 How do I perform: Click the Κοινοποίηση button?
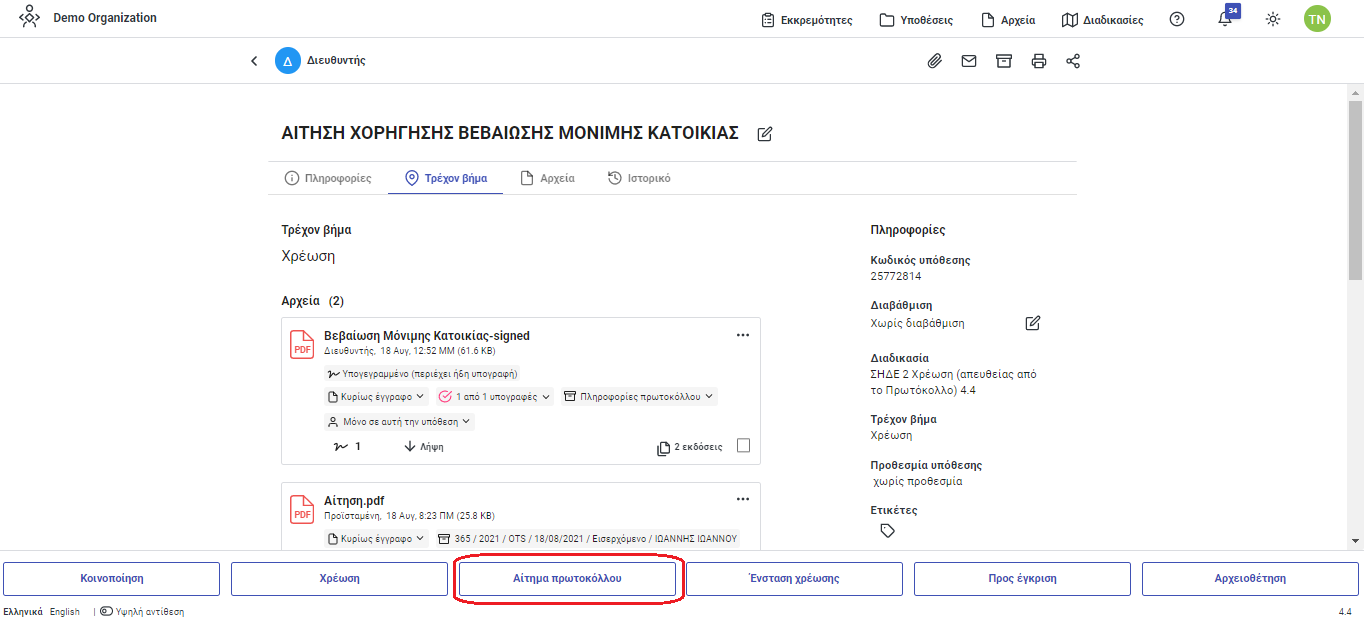click(111, 578)
